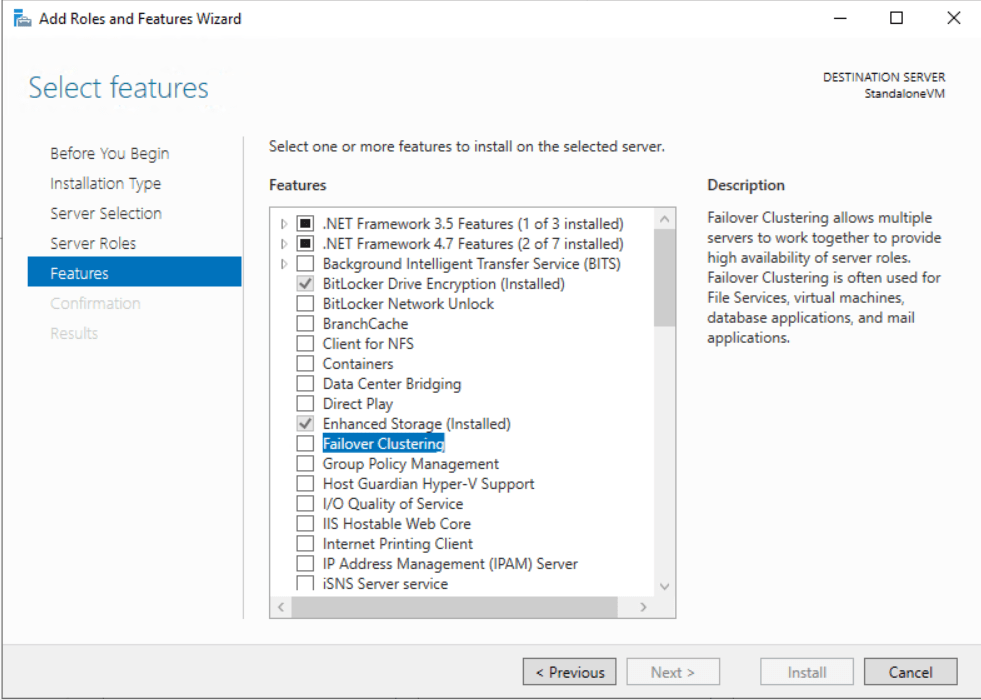Click the features list scroll down arrow
Screen dimensions: 981x700
coord(665,587)
